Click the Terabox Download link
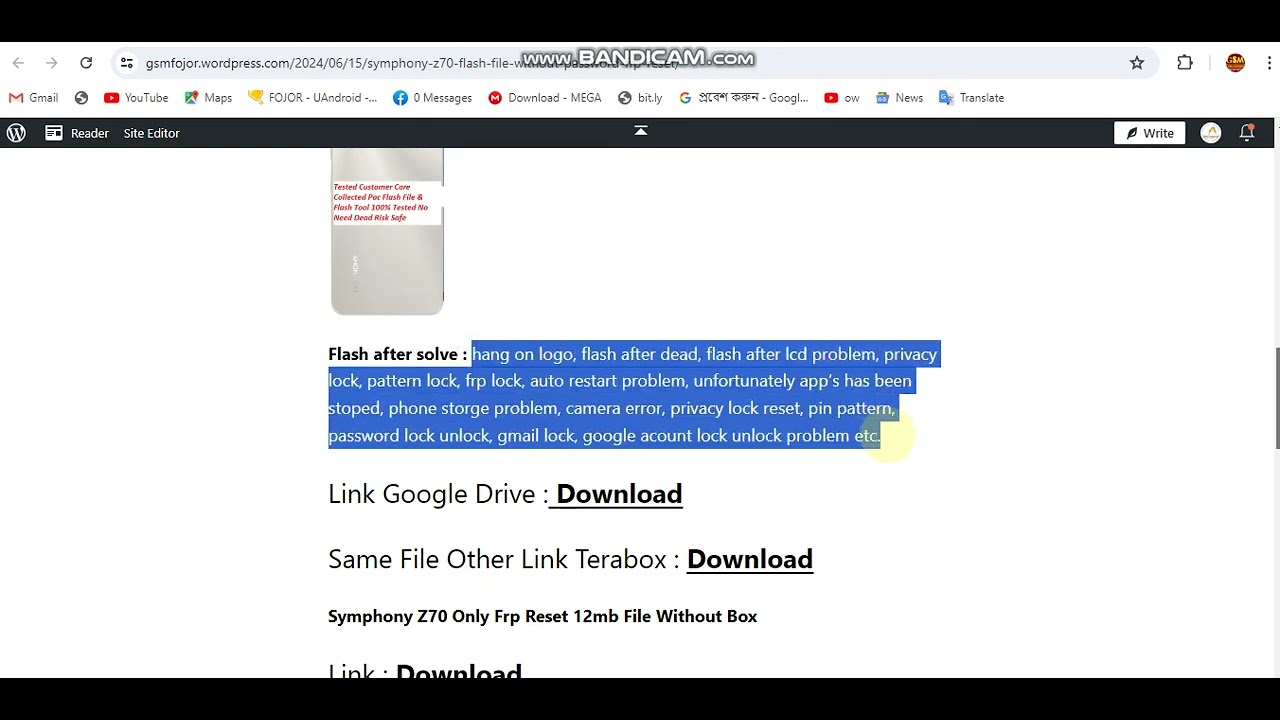The height and width of the screenshot is (720, 1280). coord(750,559)
